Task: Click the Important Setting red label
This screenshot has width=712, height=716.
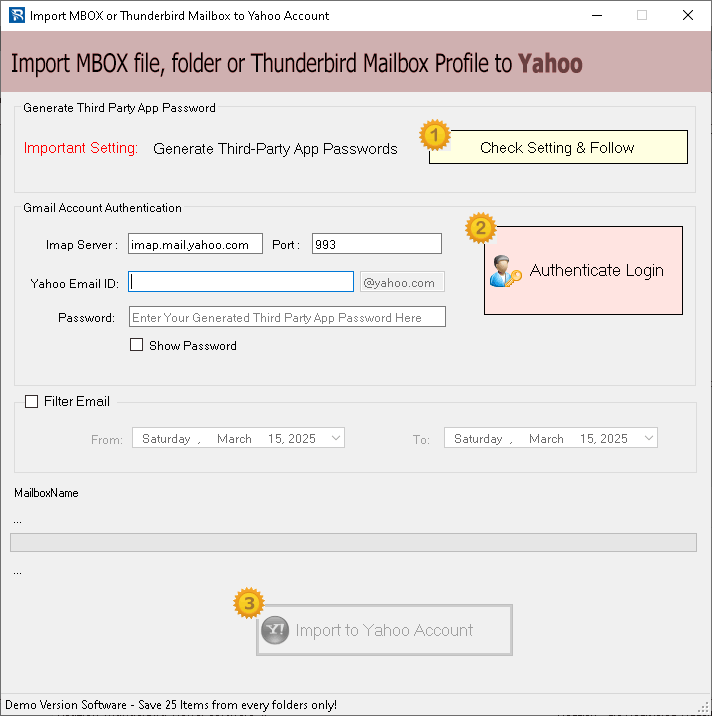Action: [x=81, y=148]
